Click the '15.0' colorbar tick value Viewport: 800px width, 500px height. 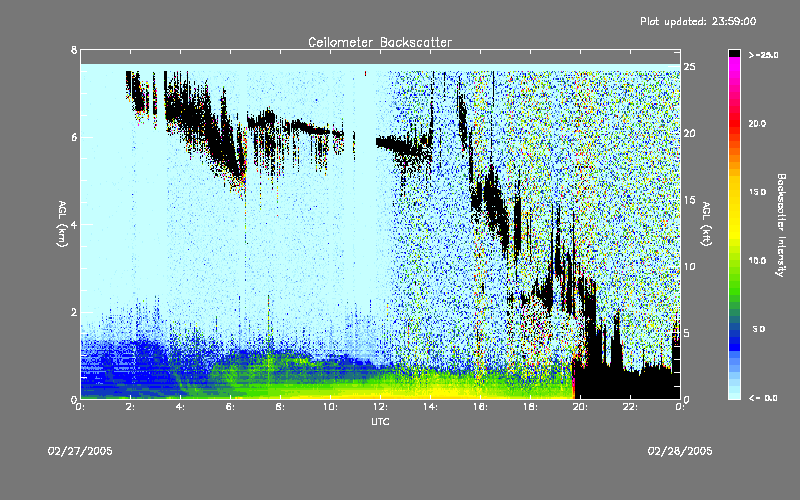(757, 192)
